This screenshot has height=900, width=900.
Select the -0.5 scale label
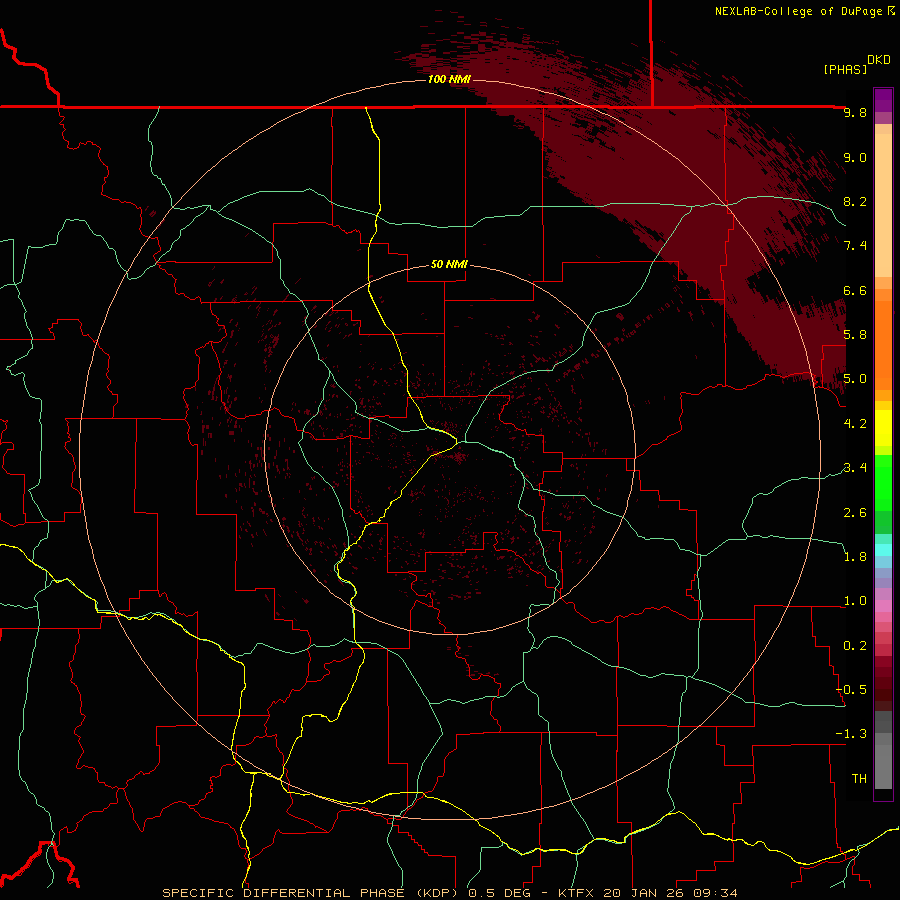pos(851,690)
